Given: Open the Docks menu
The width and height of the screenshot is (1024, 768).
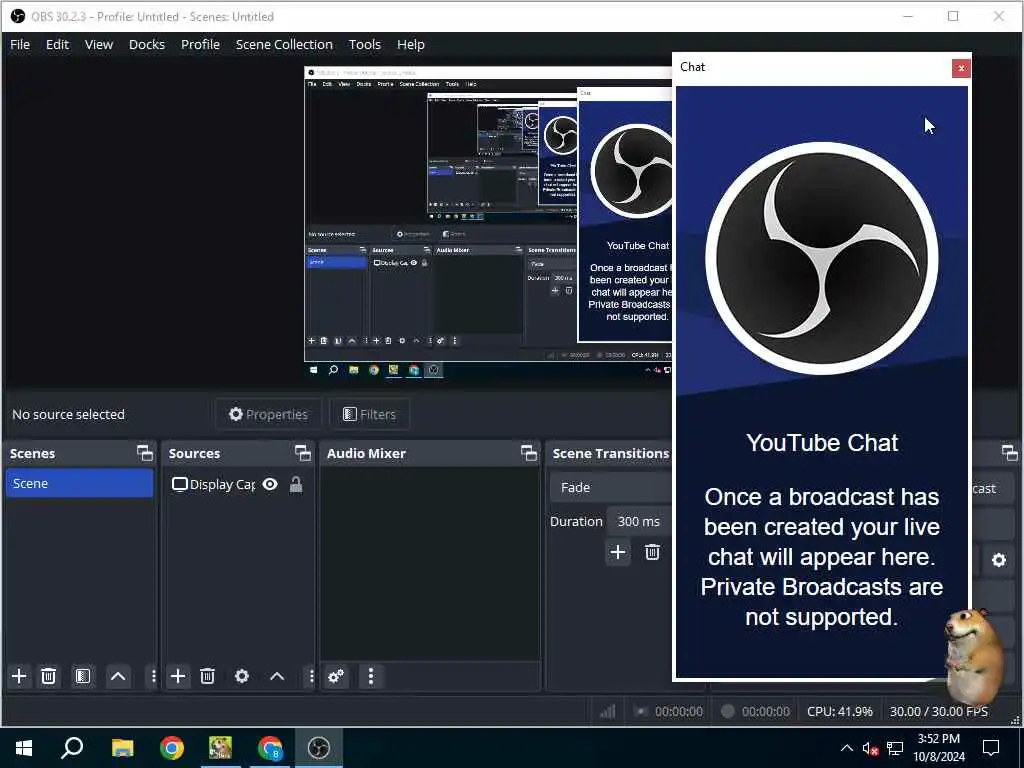Looking at the screenshot, I should pyautogui.click(x=146, y=44).
